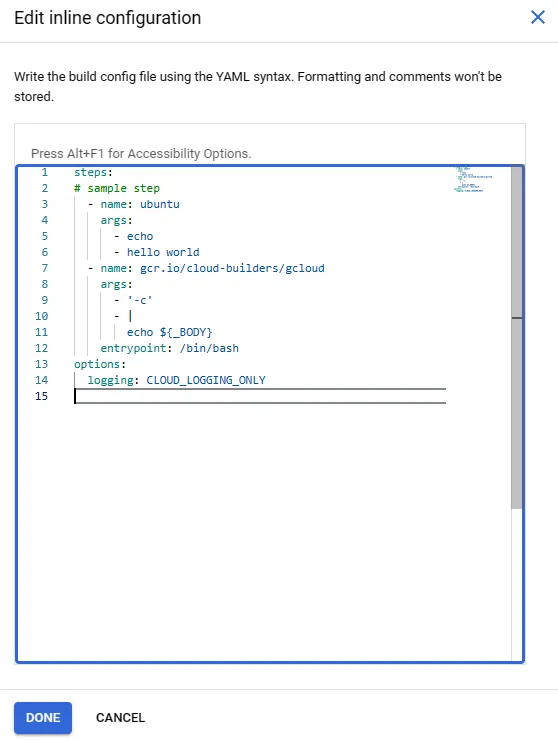Click the CANCEL button
This screenshot has height=743, width=558.
[120, 717]
